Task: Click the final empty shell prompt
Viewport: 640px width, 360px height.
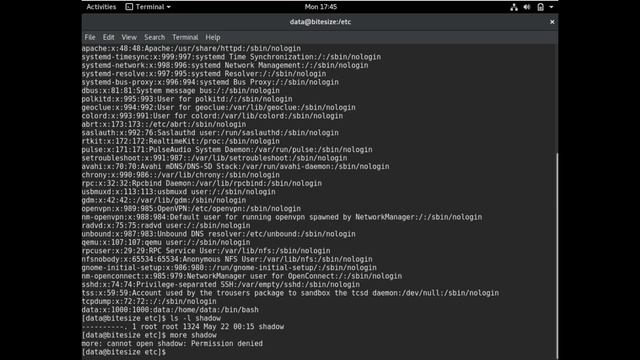Action: pyautogui.click(x=124, y=352)
